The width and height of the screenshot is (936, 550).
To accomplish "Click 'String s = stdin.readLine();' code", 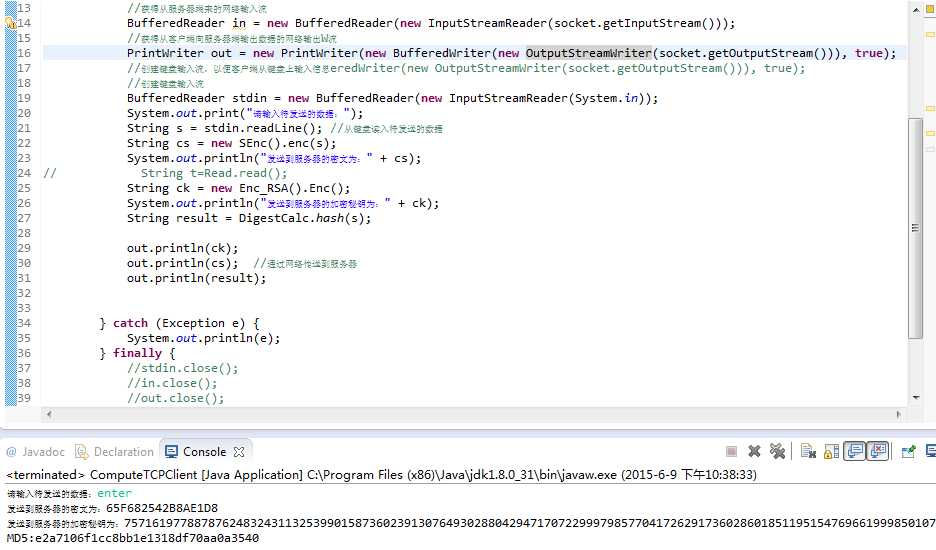I will 224,128.
